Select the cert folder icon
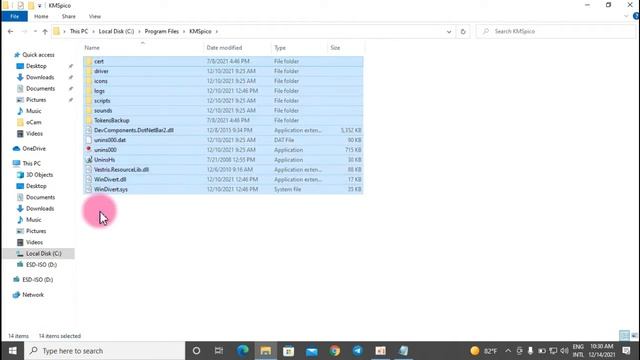 pos(89,61)
